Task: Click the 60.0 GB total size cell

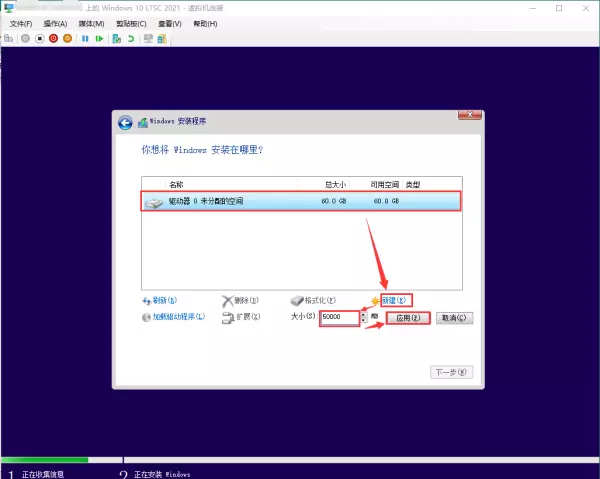Action: (334, 201)
